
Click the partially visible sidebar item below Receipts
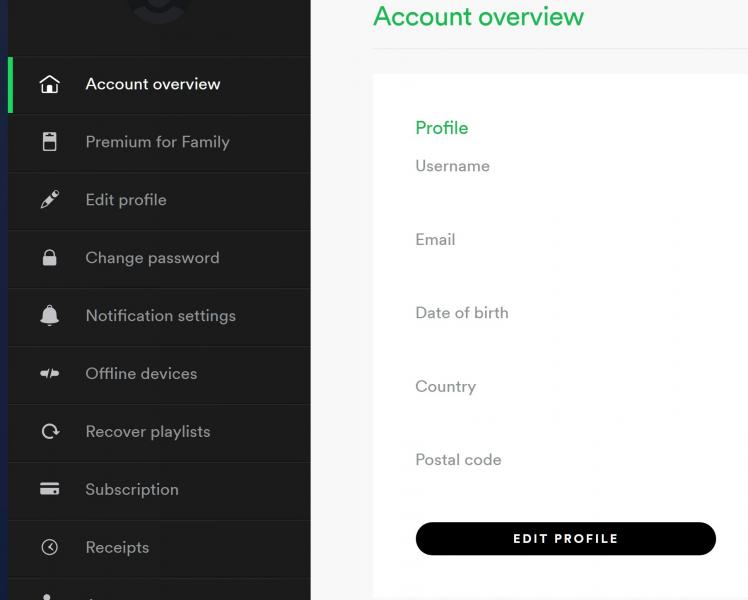pos(159,590)
